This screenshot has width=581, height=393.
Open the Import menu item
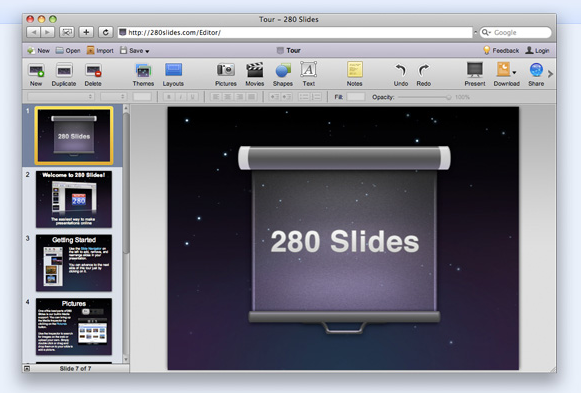(x=100, y=50)
